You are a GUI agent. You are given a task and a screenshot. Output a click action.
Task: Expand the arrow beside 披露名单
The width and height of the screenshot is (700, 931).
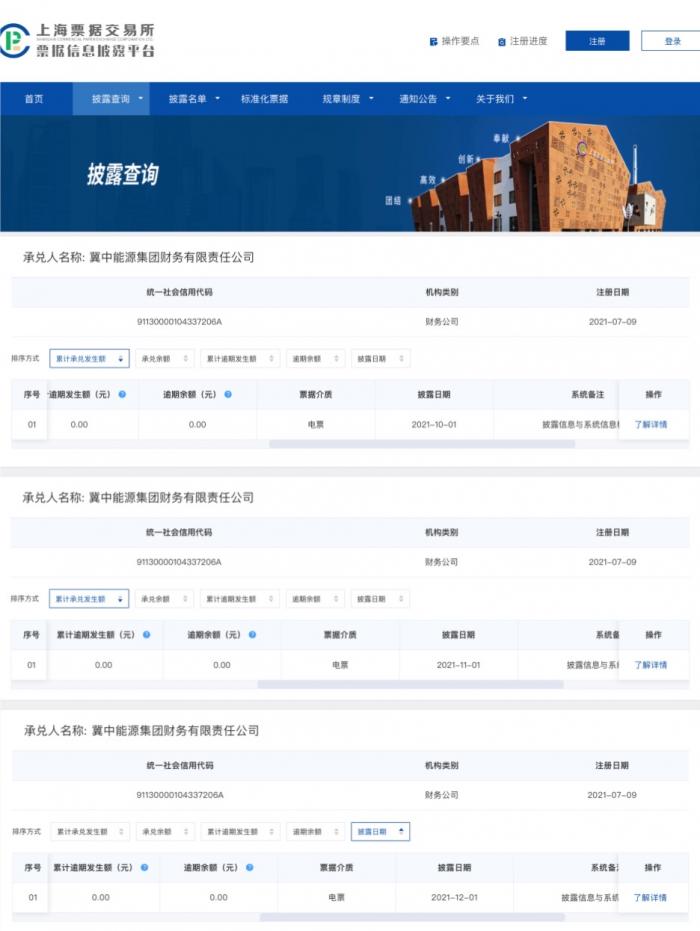(217, 99)
